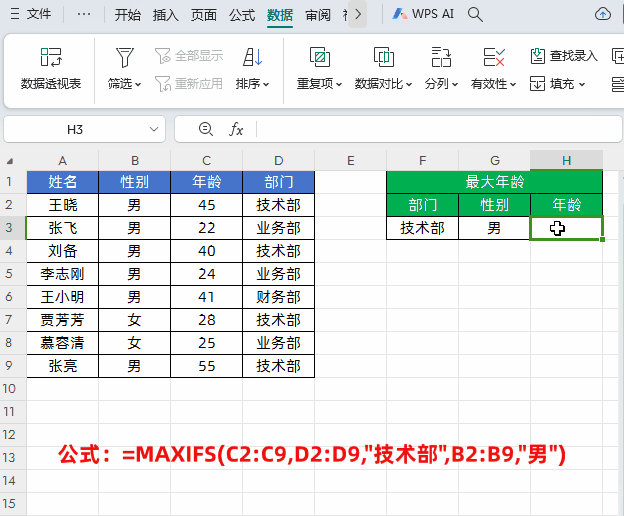Switch to the 页面 ribbon tab
The width and height of the screenshot is (624, 516).
203,15
